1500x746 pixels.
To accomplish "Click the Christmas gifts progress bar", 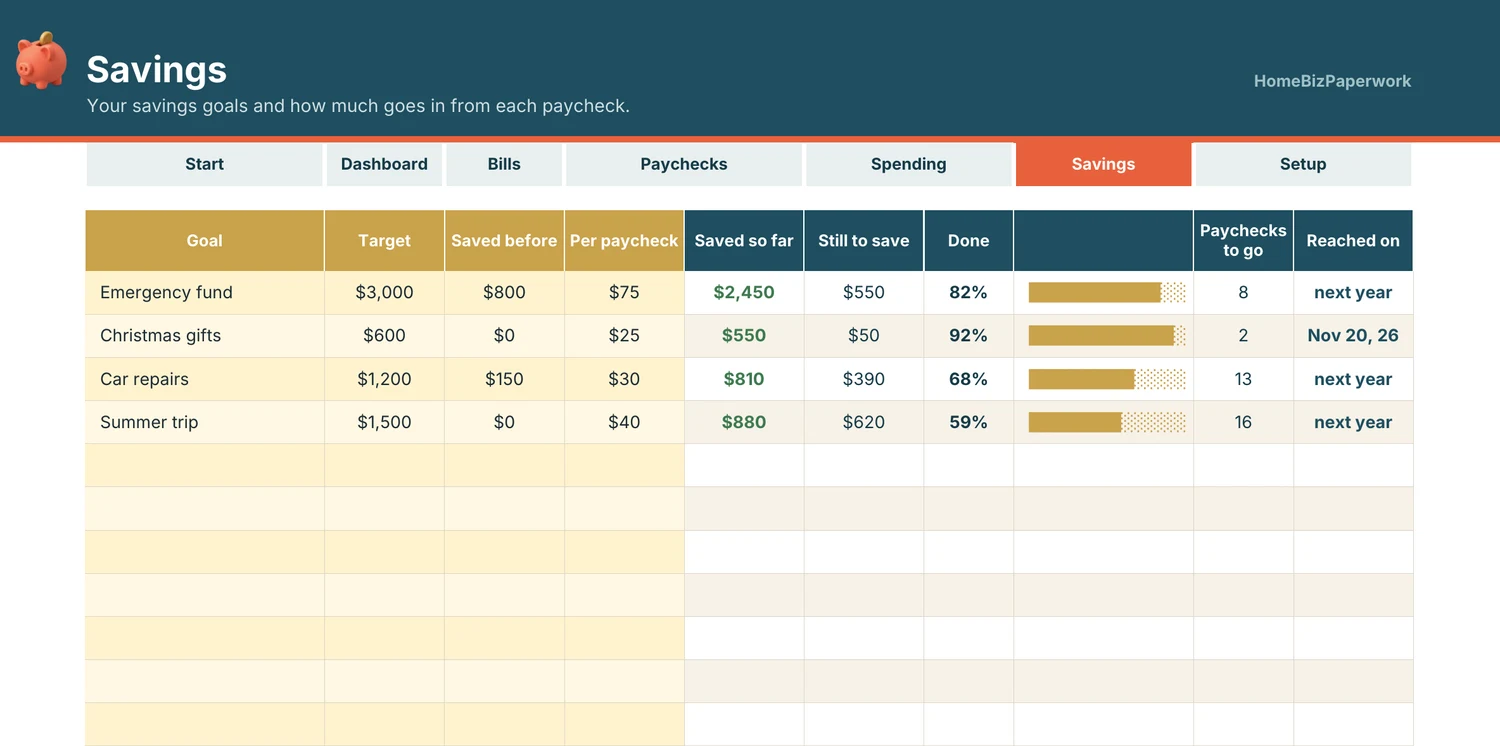I will [1107, 336].
